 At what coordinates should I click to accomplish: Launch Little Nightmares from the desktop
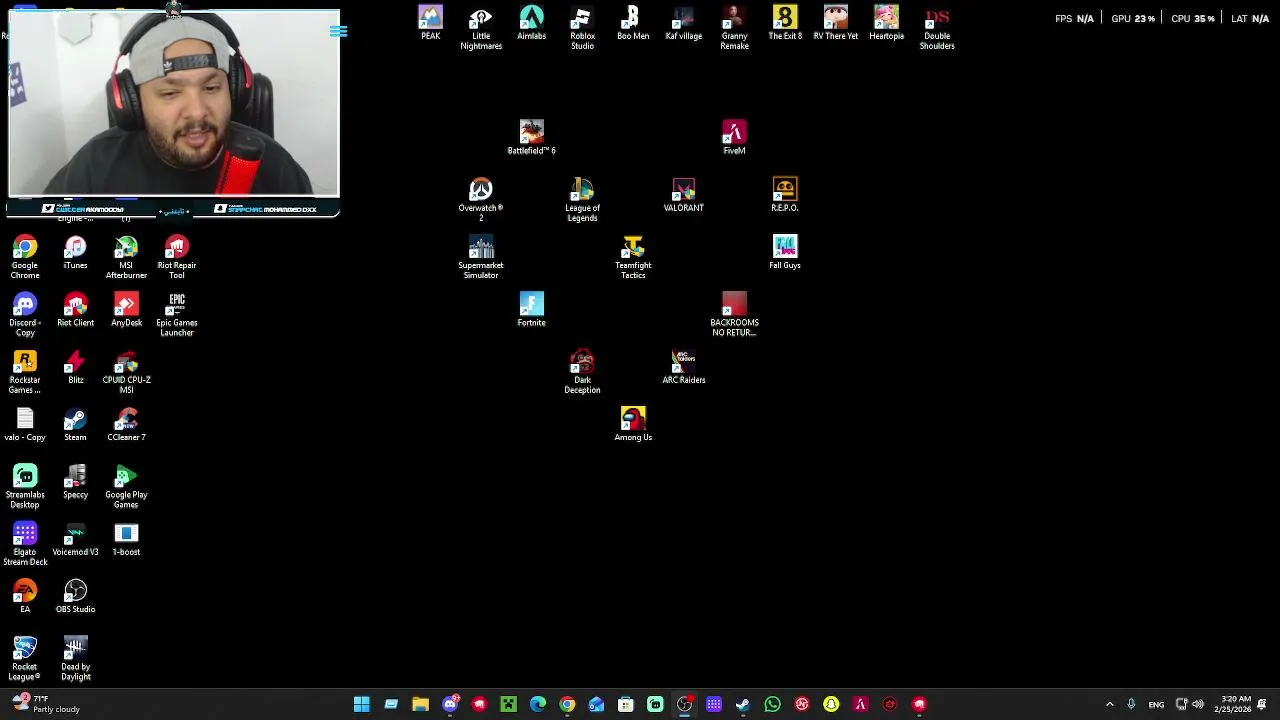click(x=481, y=28)
